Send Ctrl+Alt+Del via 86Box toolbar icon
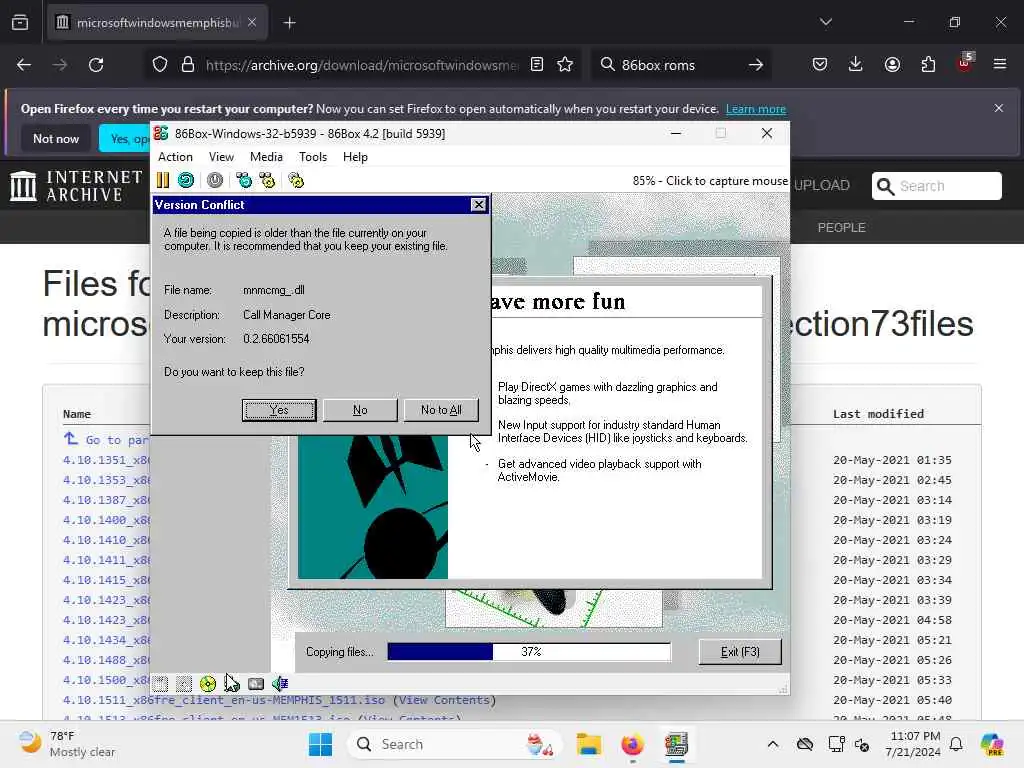Viewport: 1024px width, 768px height. tap(244, 180)
